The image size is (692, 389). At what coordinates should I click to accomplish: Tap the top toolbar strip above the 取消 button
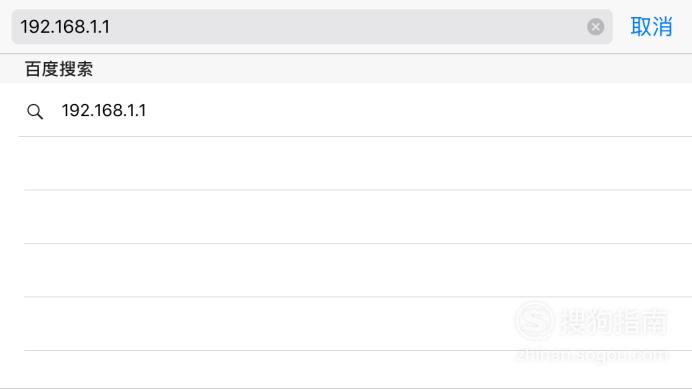pos(651,6)
